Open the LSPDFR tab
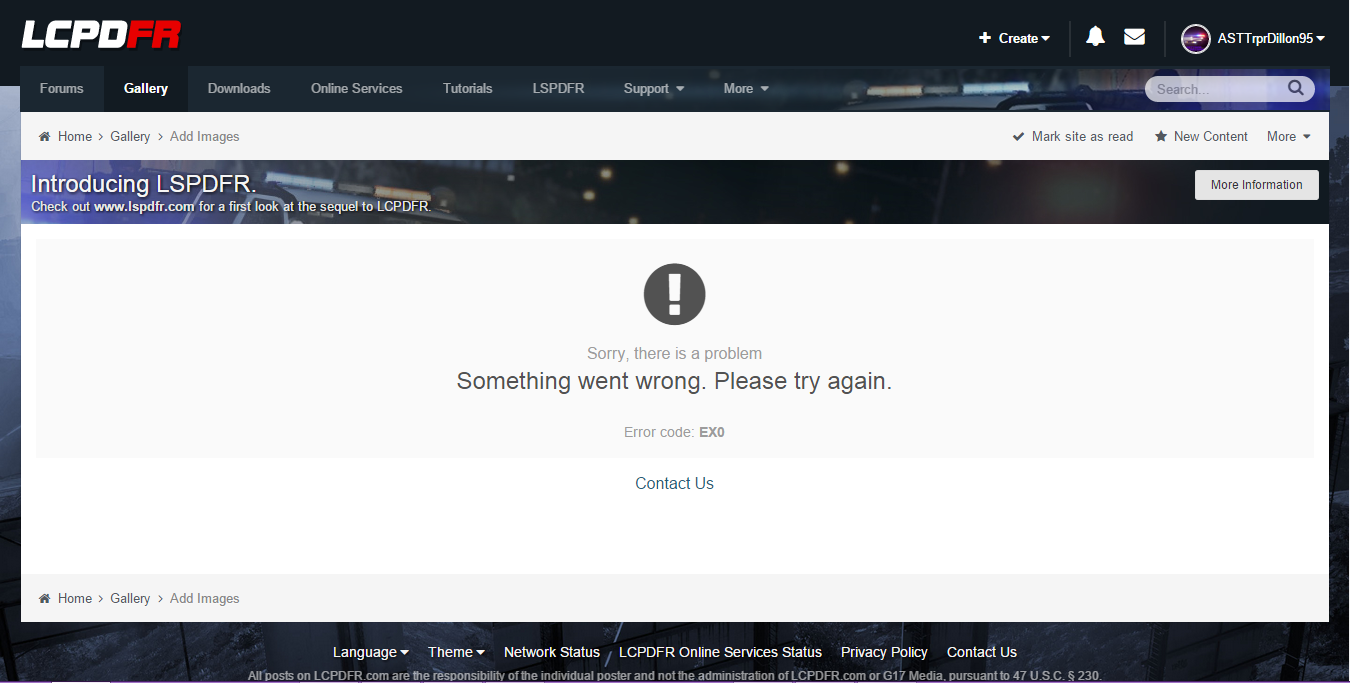The image size is (1350, 683). coord(558,88)
